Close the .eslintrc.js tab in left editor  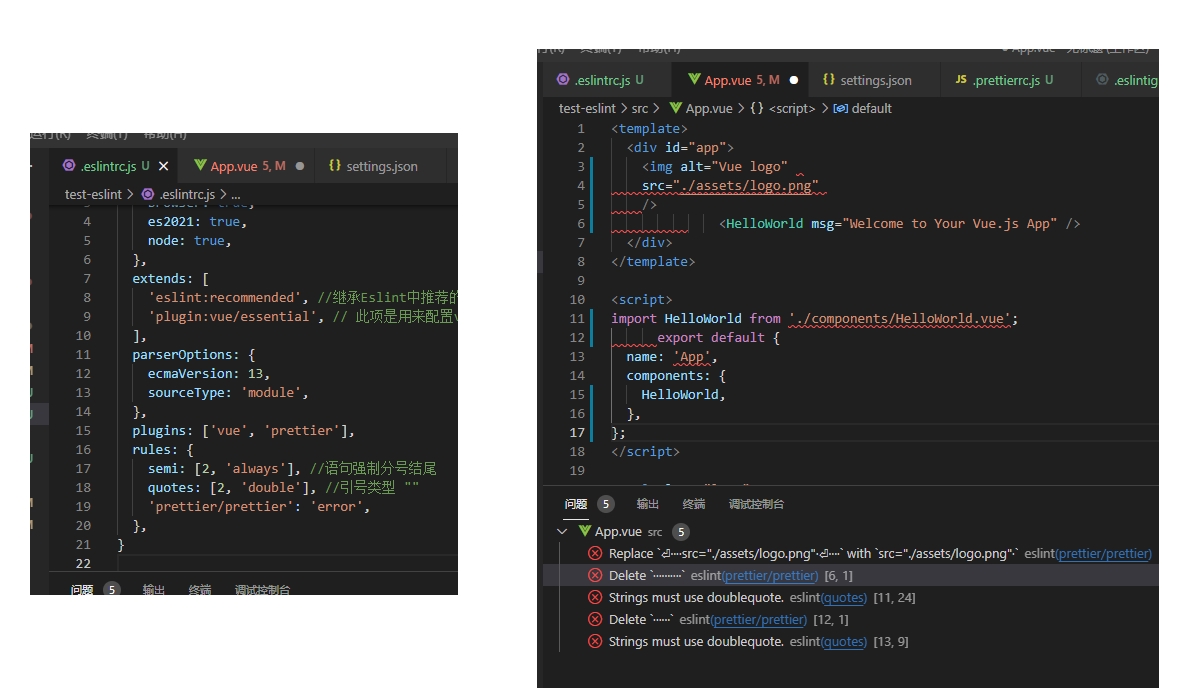coord(164,166)
